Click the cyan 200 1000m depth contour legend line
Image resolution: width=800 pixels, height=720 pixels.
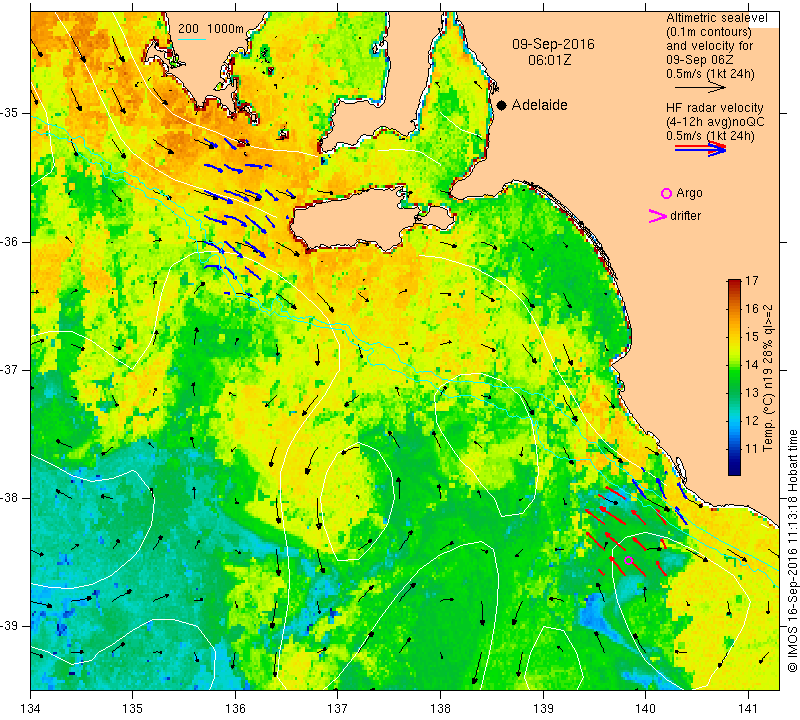(191, 39)
